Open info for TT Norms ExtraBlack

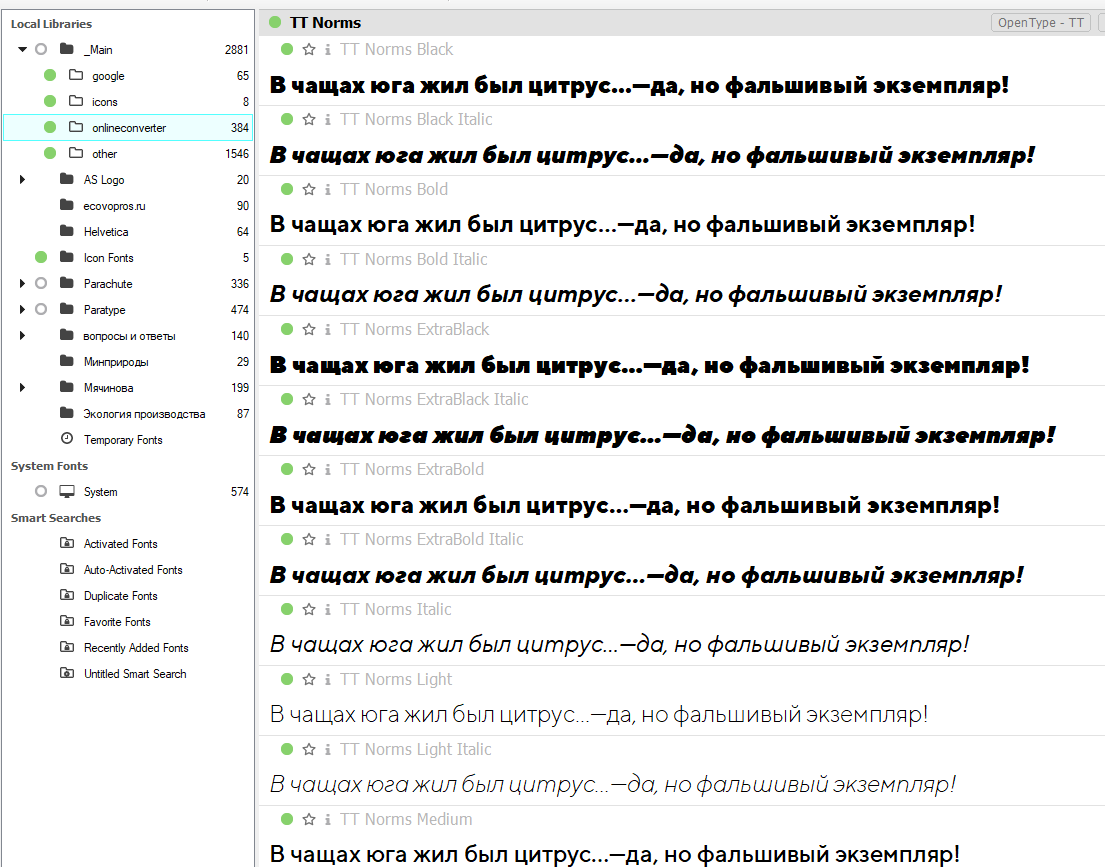(328, 329)
